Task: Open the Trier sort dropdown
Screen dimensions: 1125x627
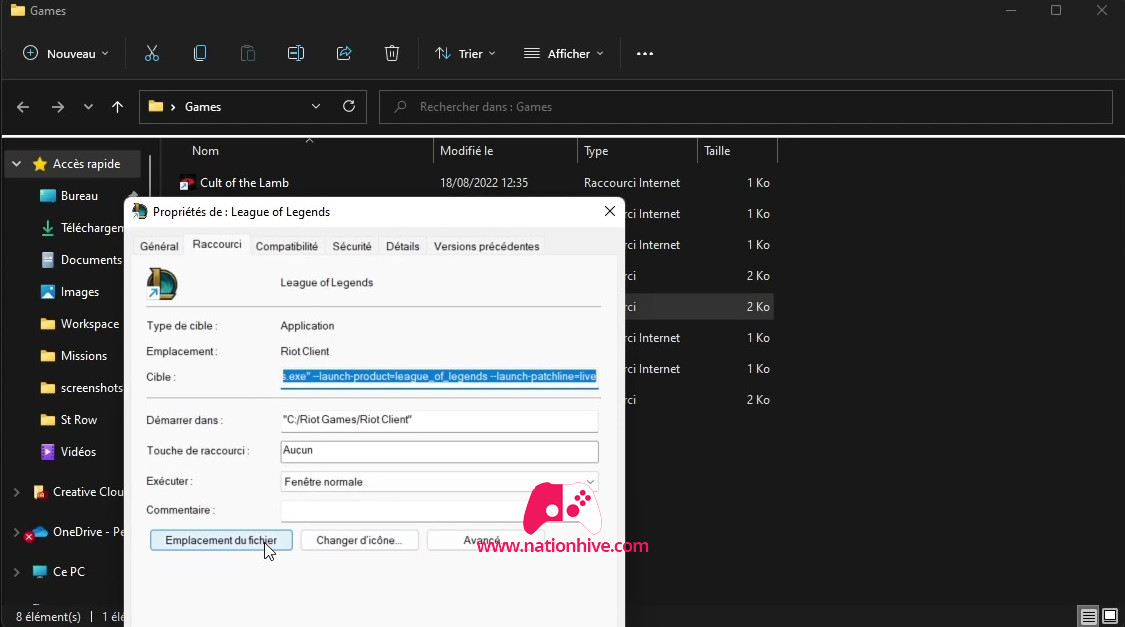Action: tap(465, 54)
